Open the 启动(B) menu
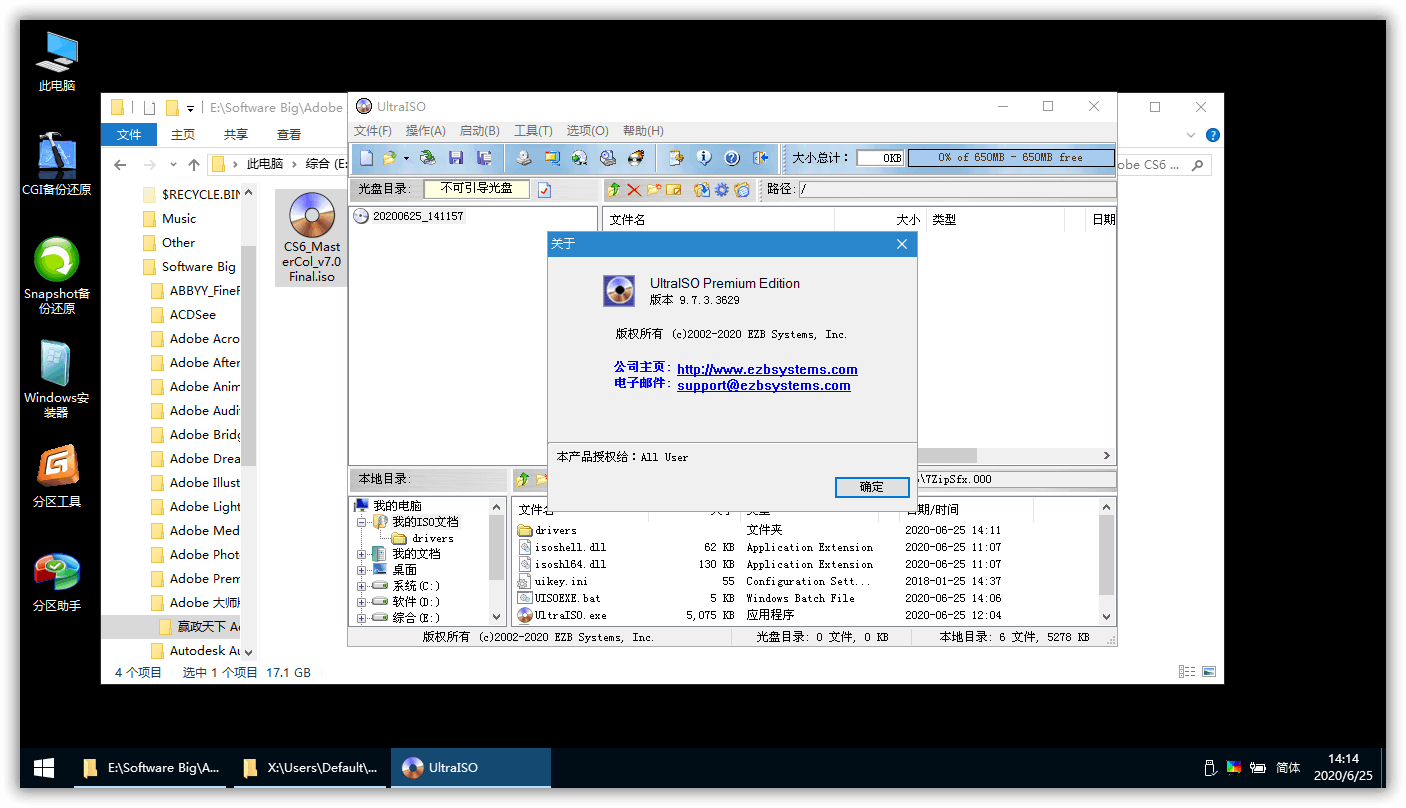The image size is (1406, 808). [x=479, y=130]
